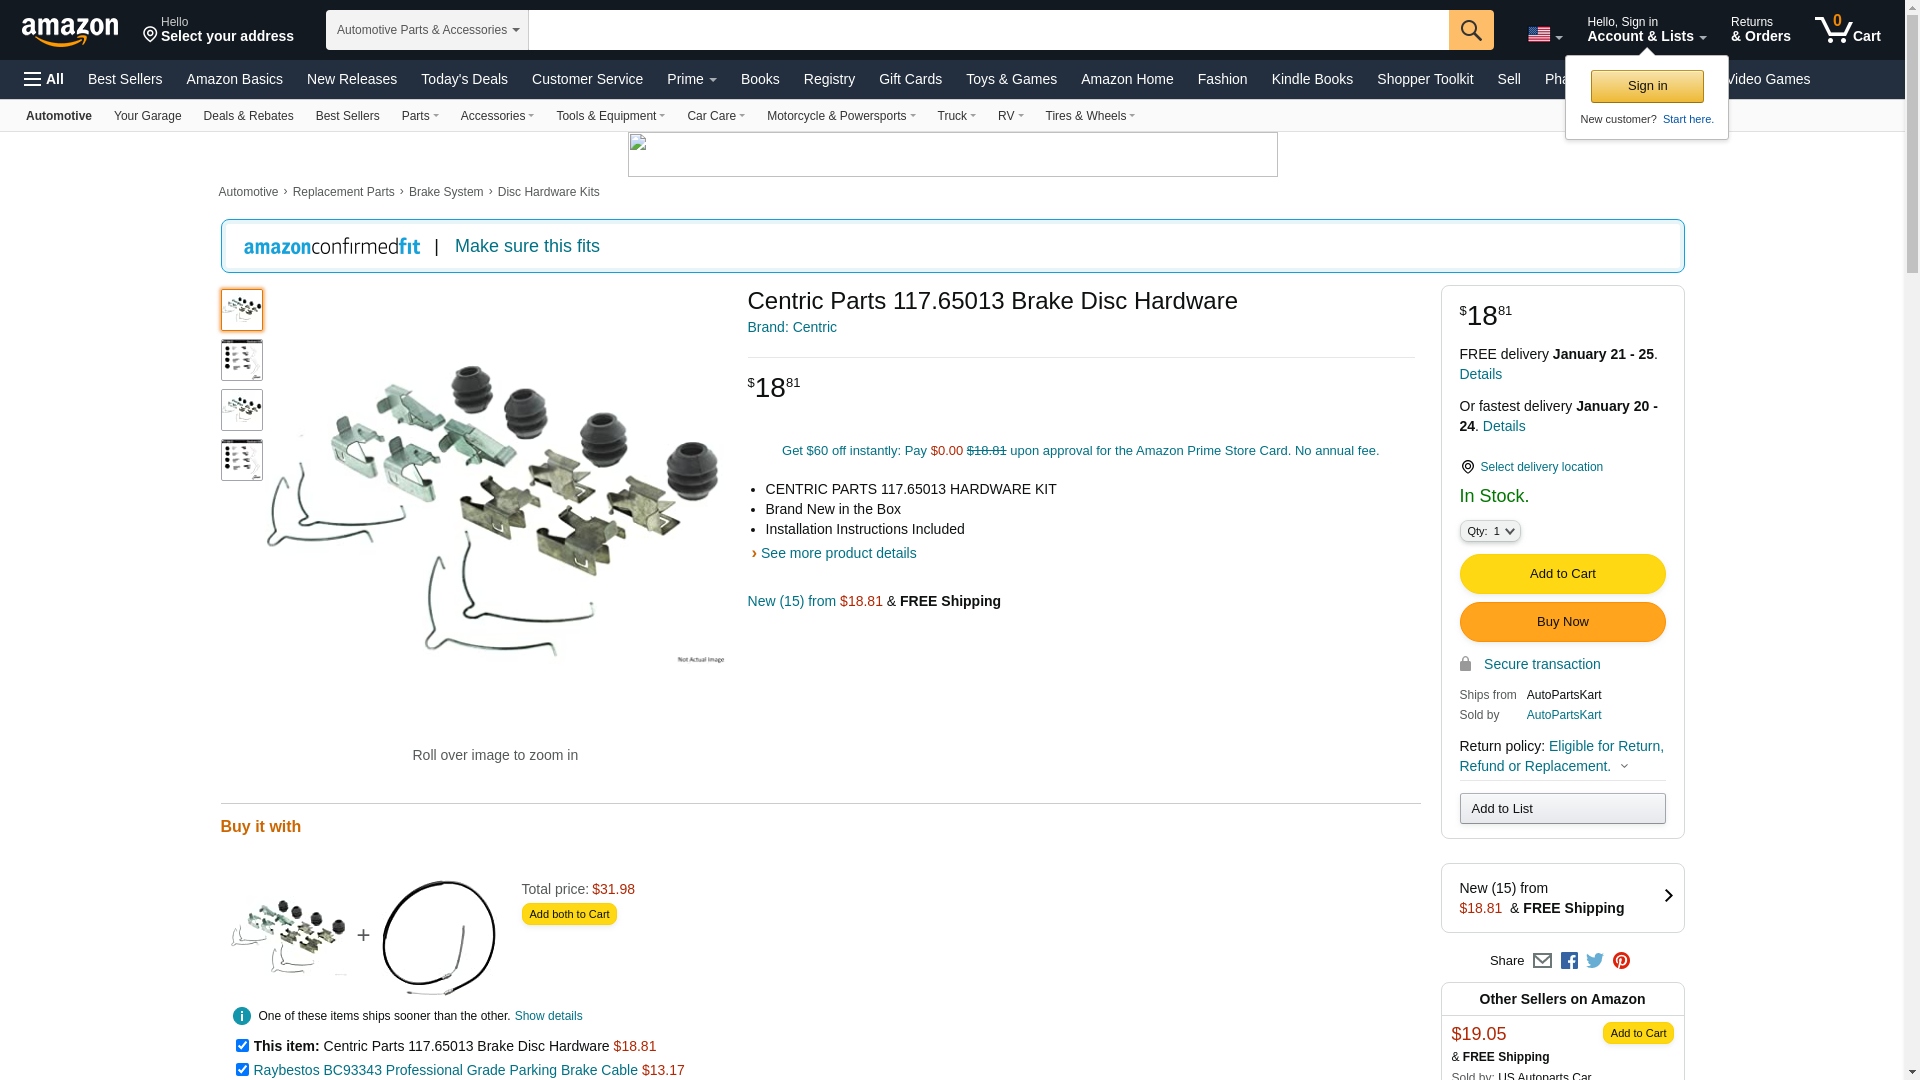This screenshot has height=1080, width=1920.
Task: Open the country flag language selector
Action: [1544, 35]
